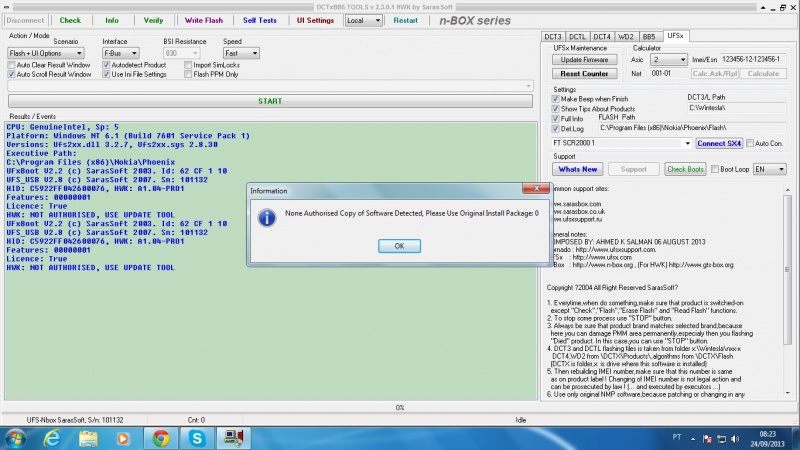
Task: Click Reset Counter button
Action: pos(584,73)
